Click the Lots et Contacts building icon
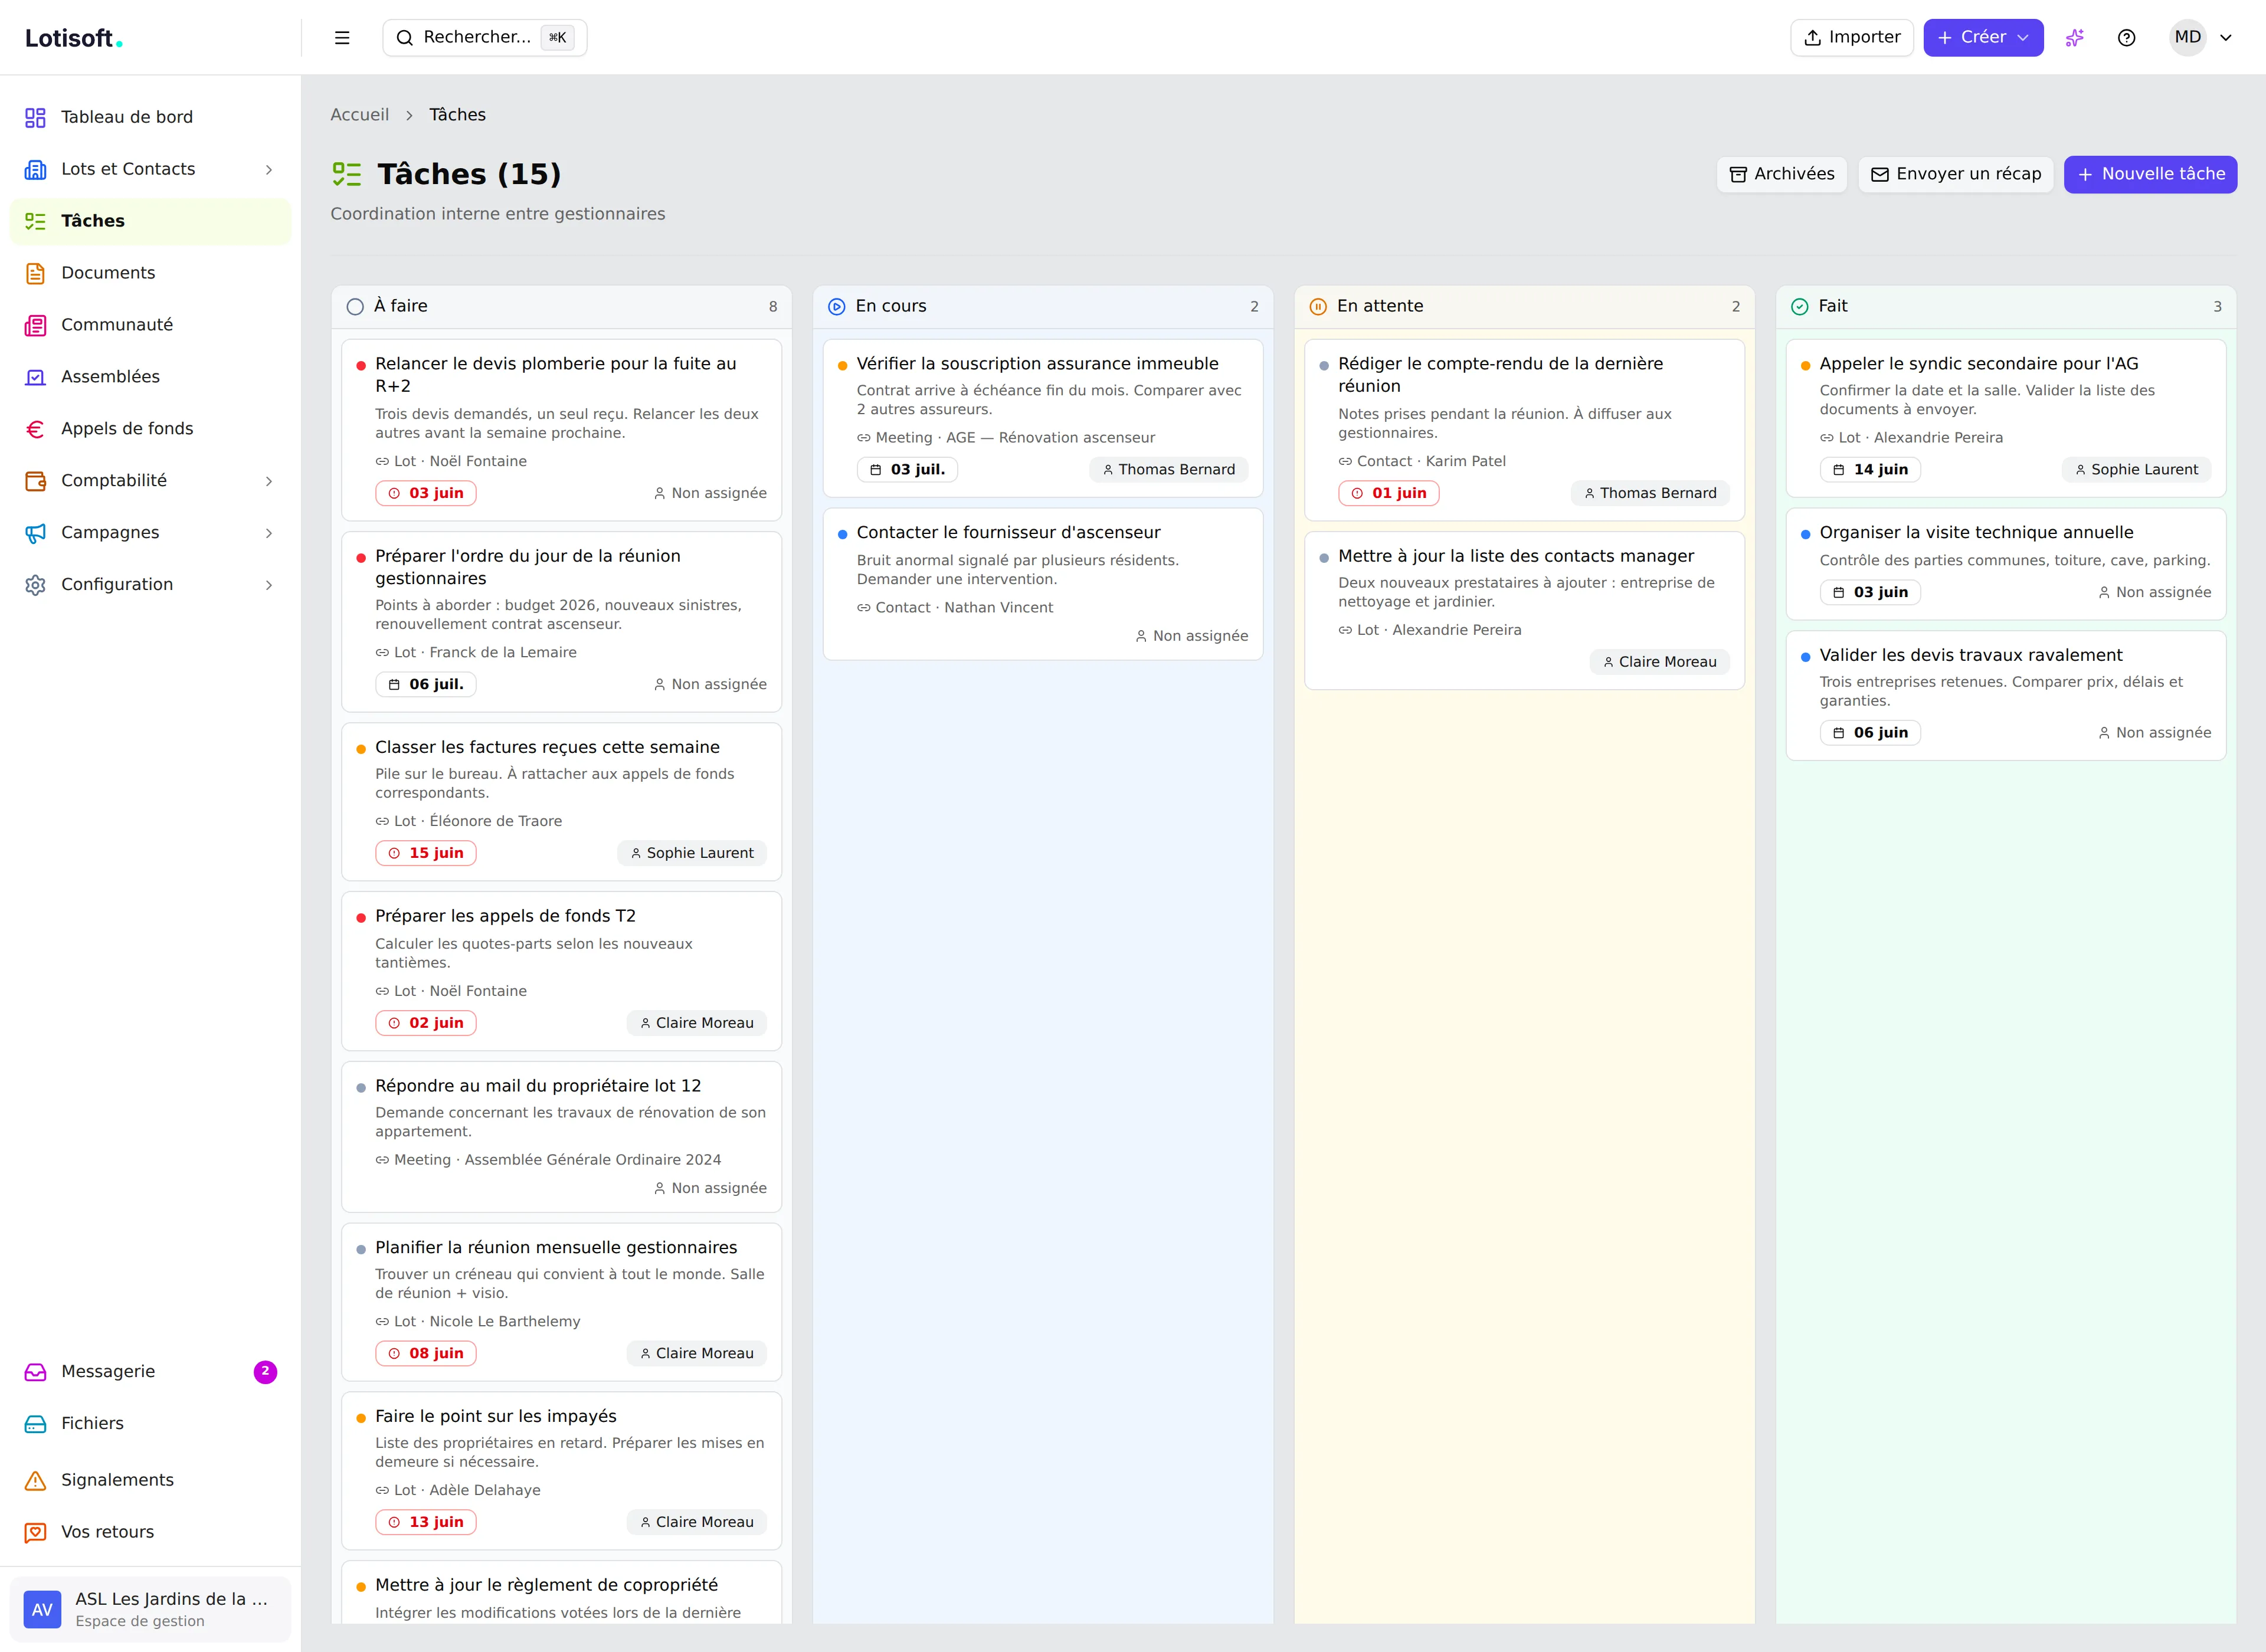The image size is (2266, 1652). pyautogui.click(x=35, y=169)
